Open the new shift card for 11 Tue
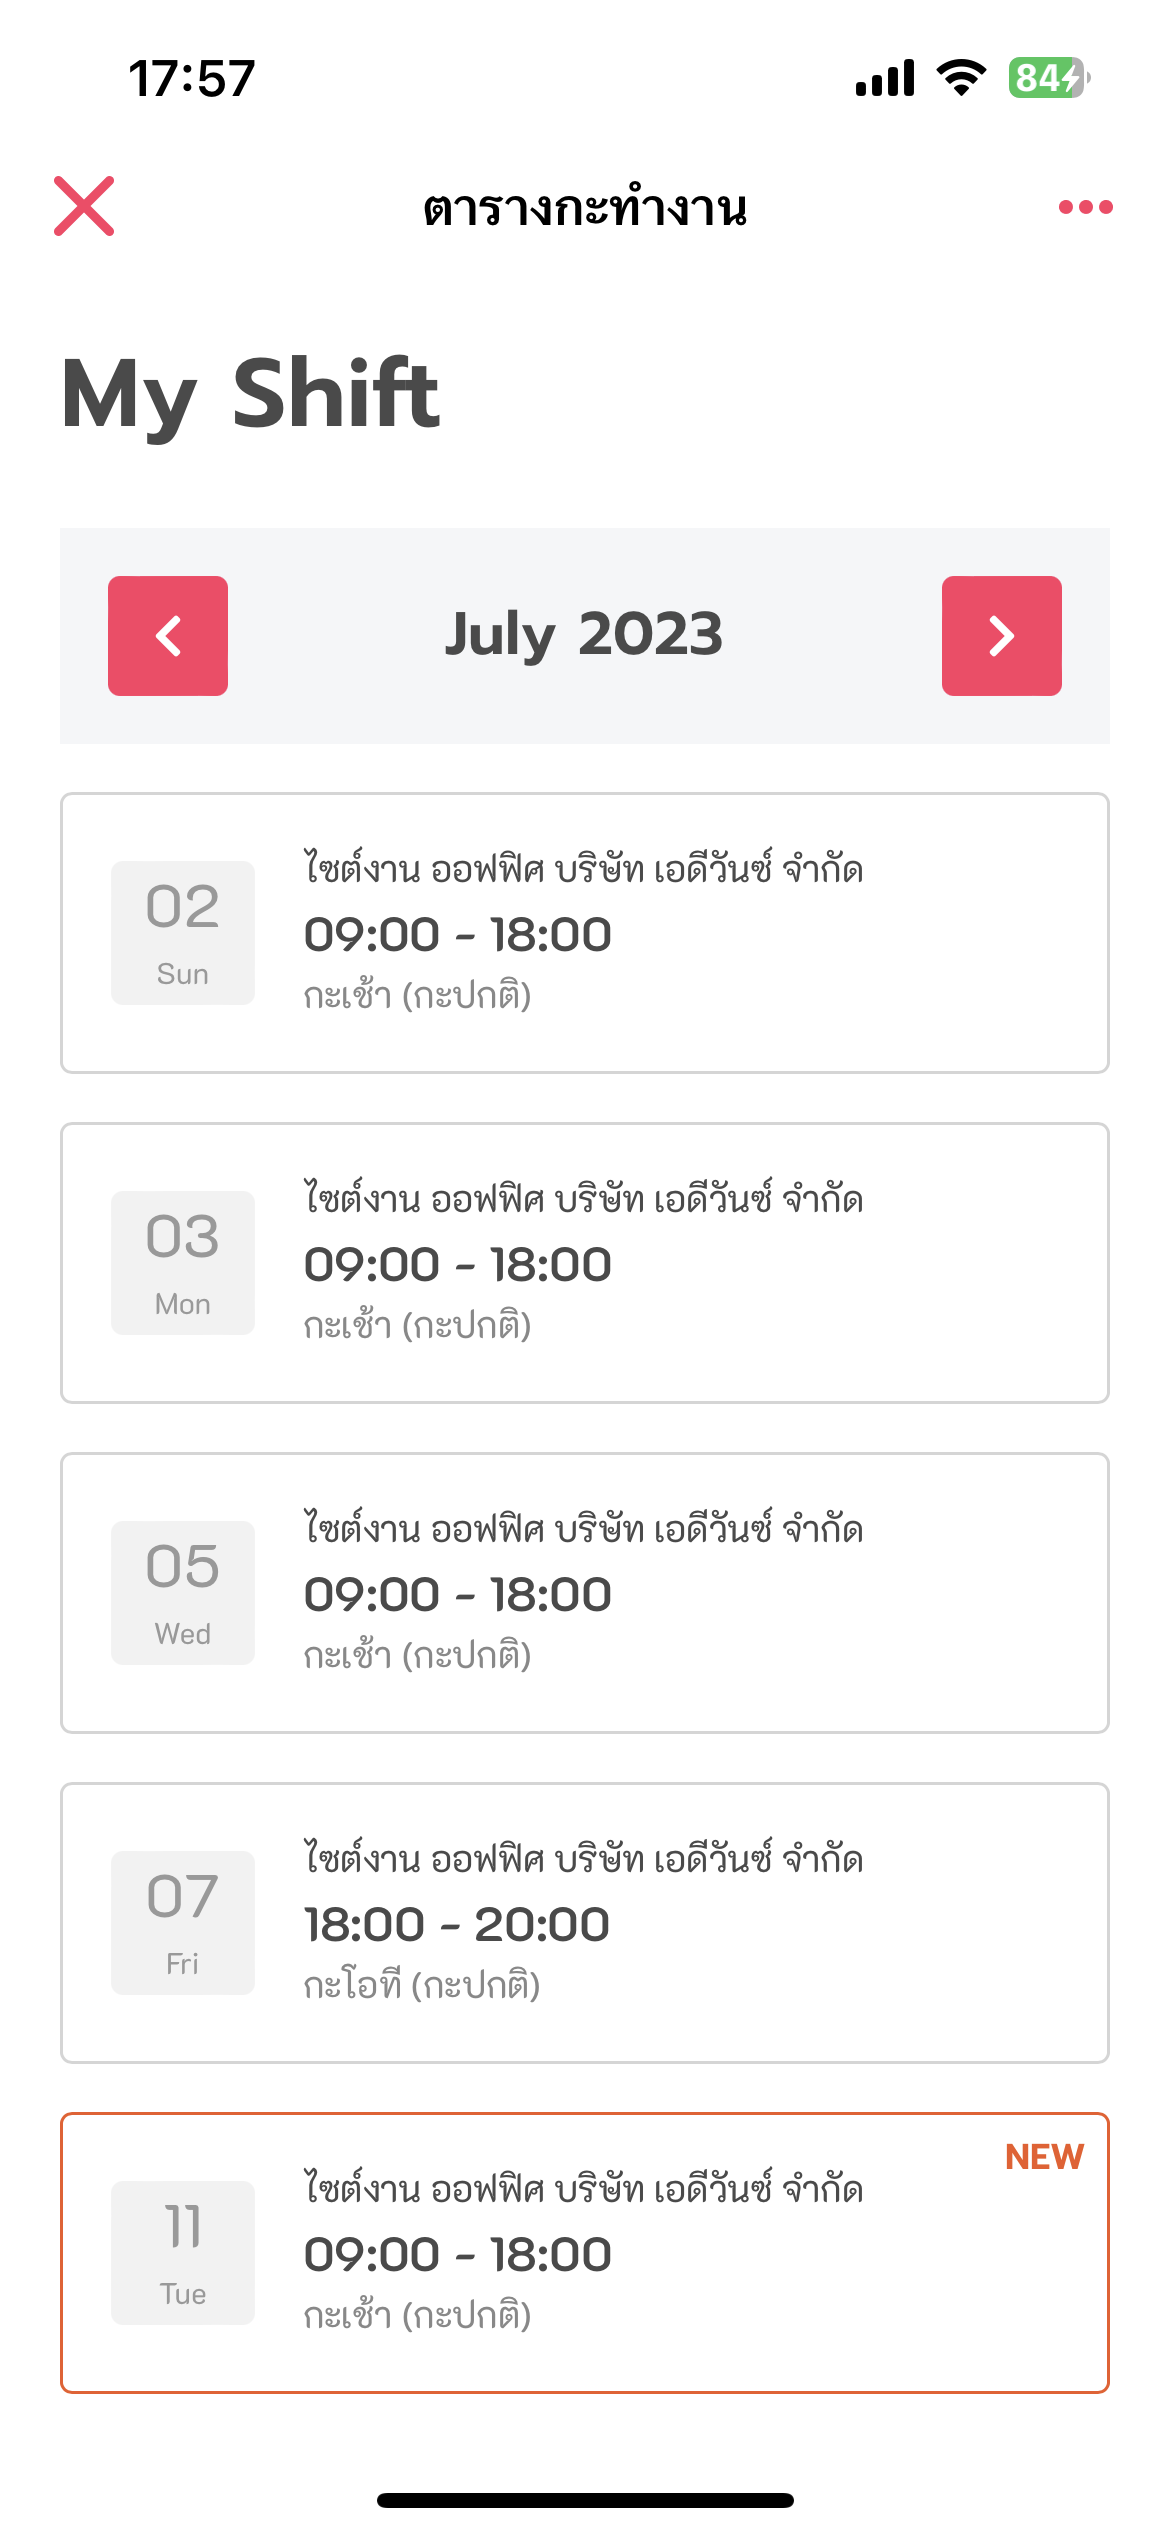Screen dimensions: 1170x2532 [x=585, y=2253]
